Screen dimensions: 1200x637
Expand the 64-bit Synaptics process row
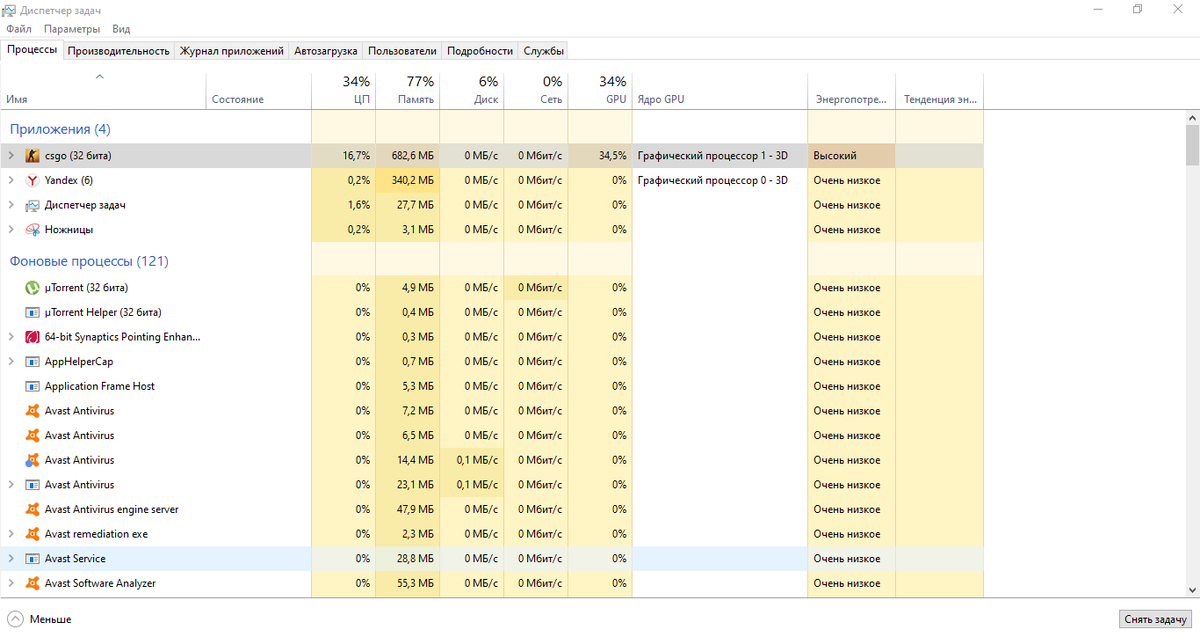pos(11,337)
